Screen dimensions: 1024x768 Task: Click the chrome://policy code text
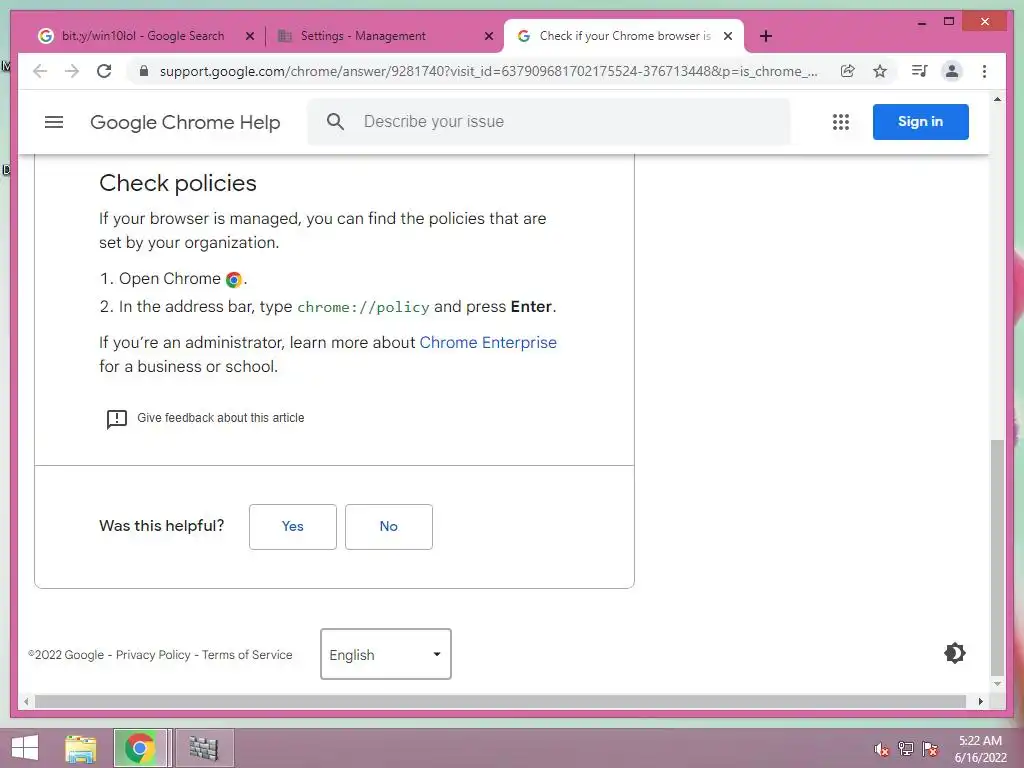363,307
